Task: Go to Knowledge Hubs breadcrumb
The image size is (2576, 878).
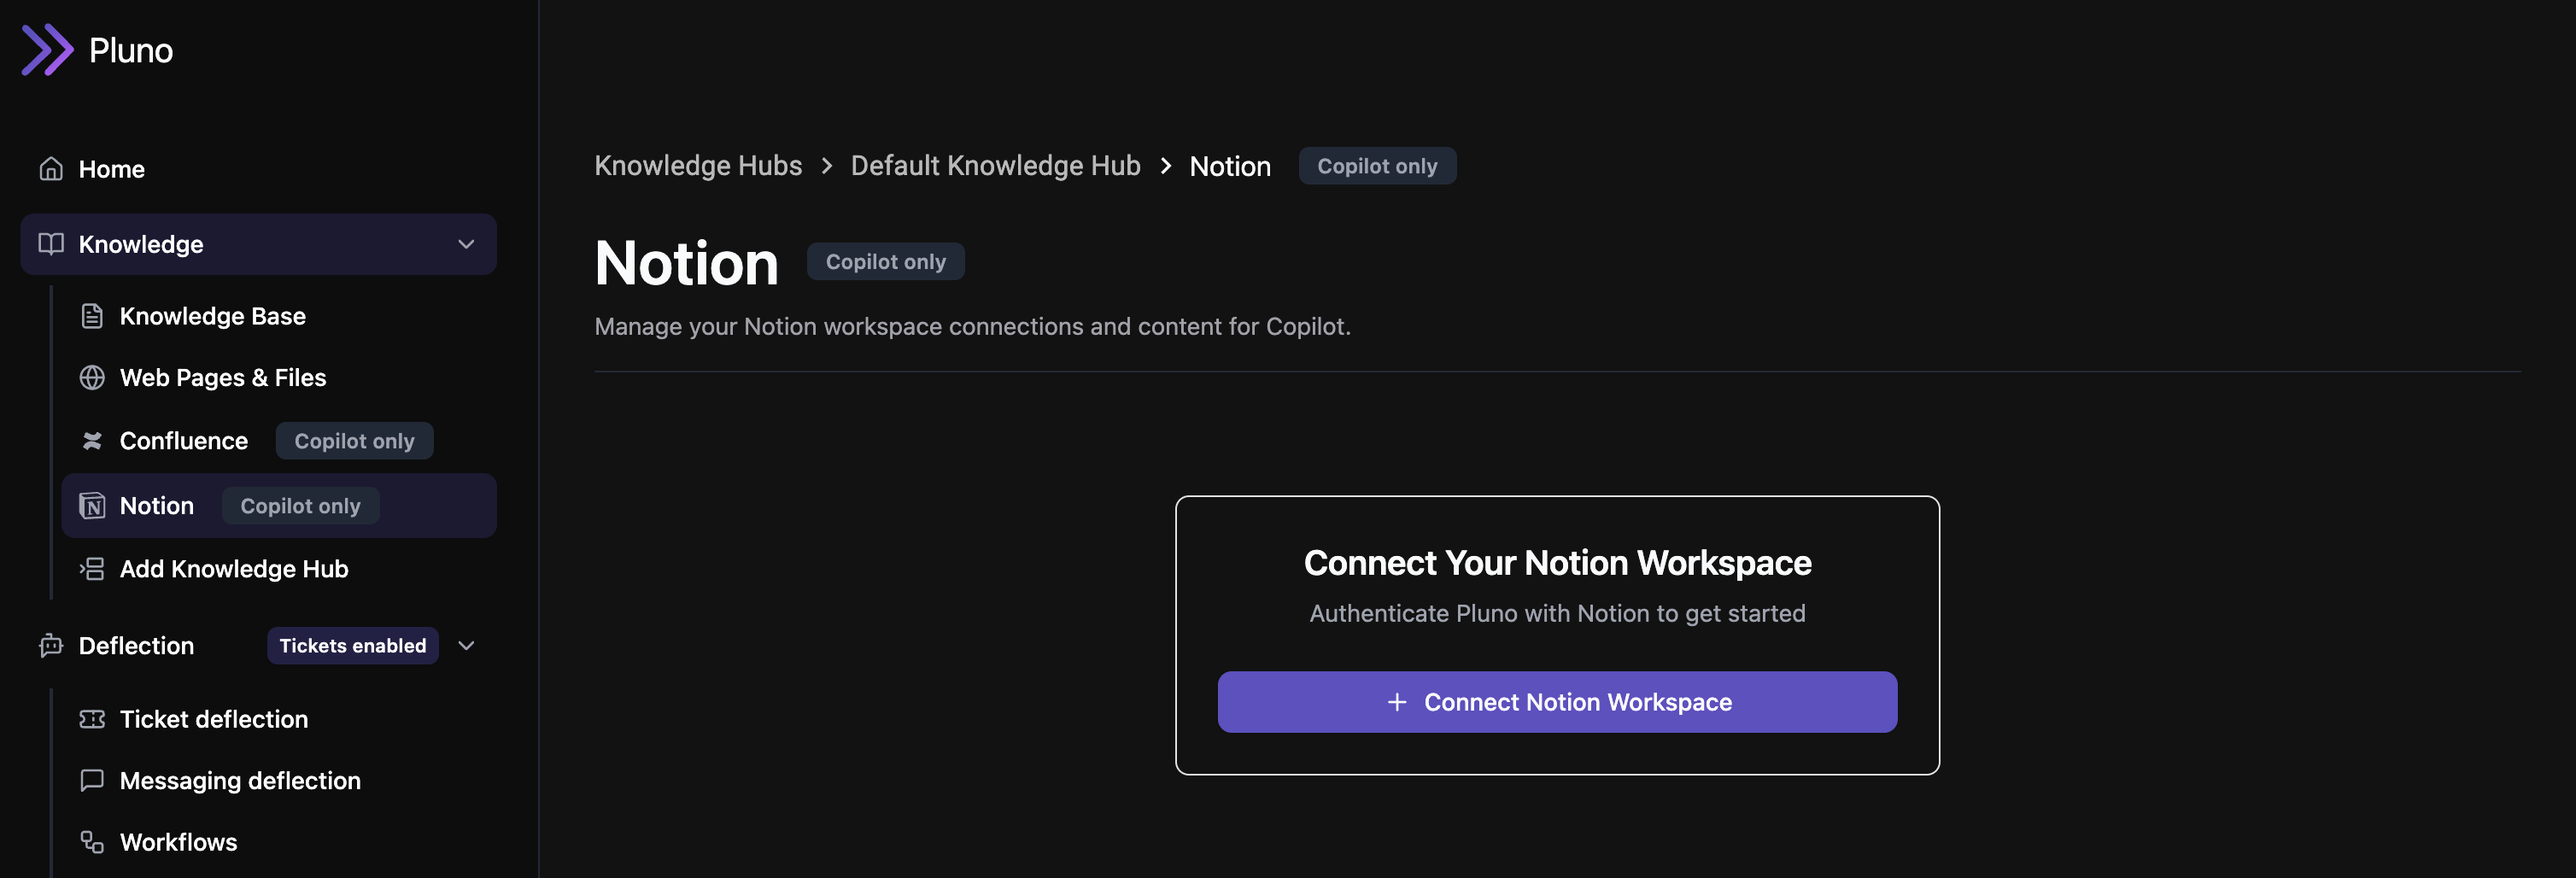Action: click(x=698, y=166)
